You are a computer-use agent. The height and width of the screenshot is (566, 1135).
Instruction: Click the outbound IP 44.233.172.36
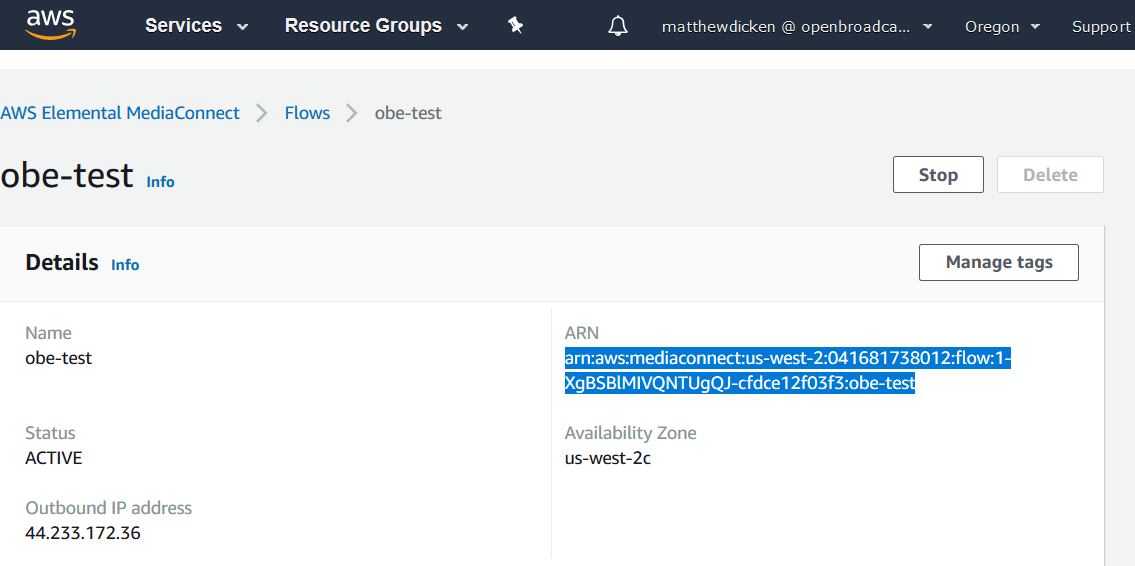click(x=83, y=533)
